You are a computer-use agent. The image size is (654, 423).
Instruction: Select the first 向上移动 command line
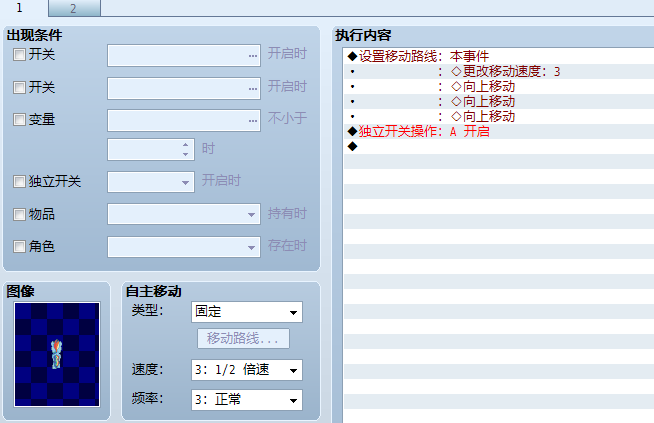tap(499, 86)
